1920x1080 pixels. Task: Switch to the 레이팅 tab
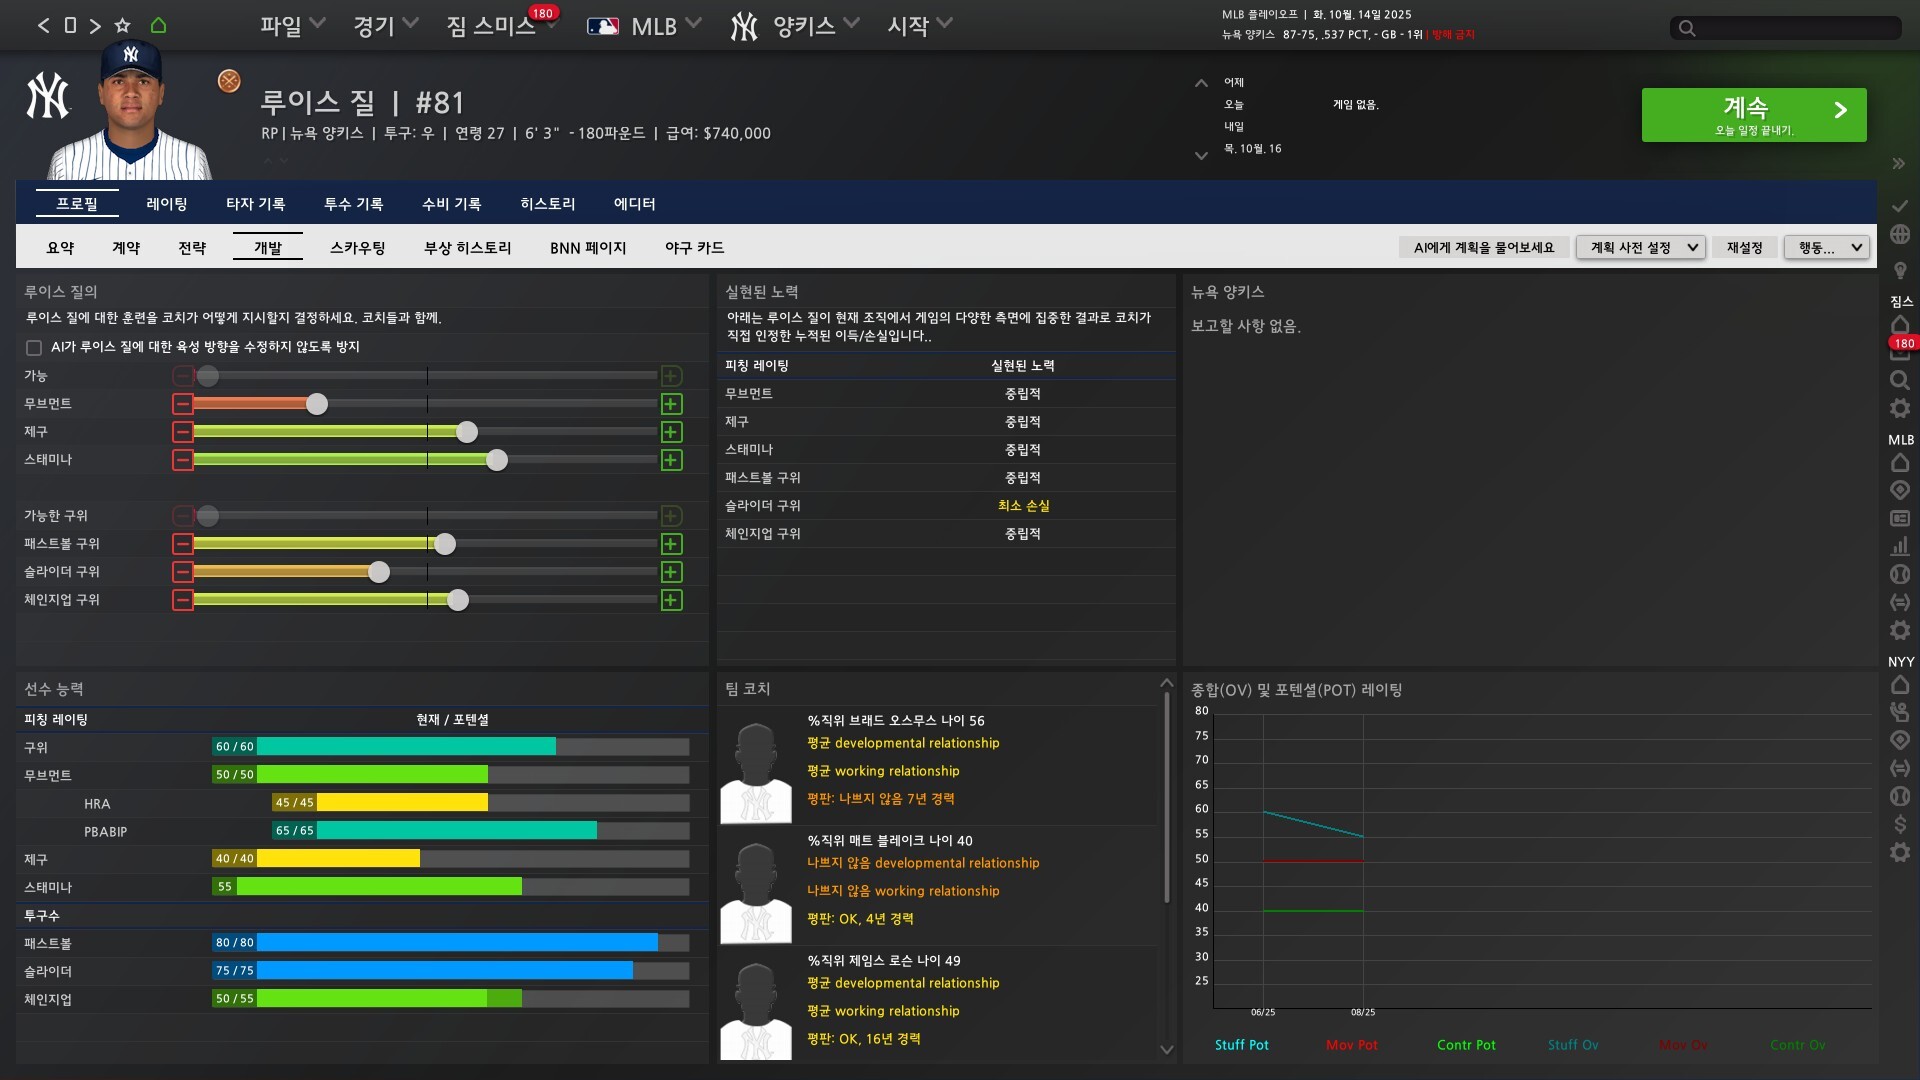pos(167,204)
